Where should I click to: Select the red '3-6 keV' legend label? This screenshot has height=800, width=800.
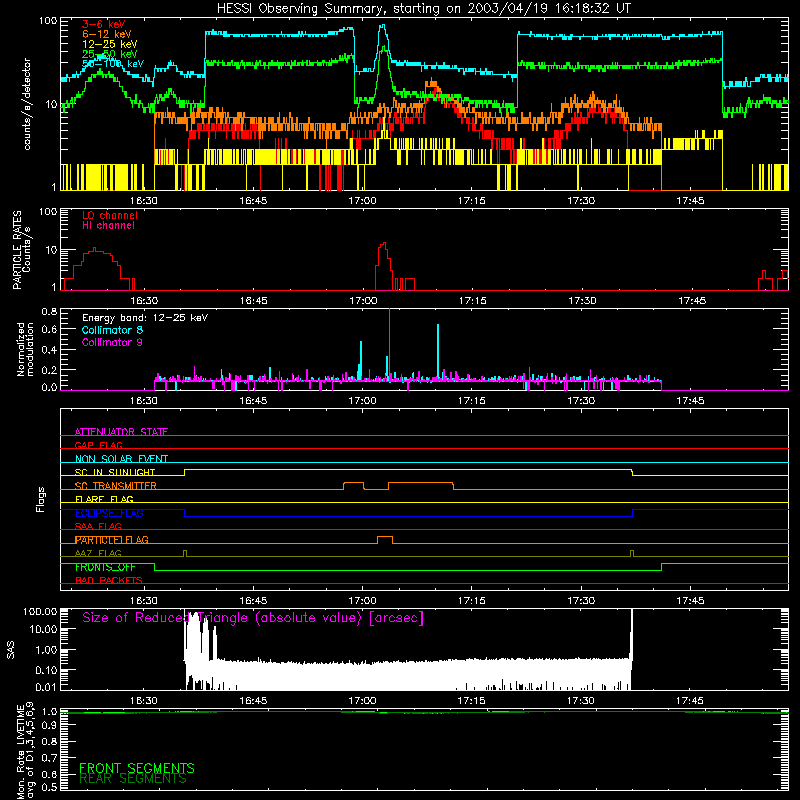point(104,24)
